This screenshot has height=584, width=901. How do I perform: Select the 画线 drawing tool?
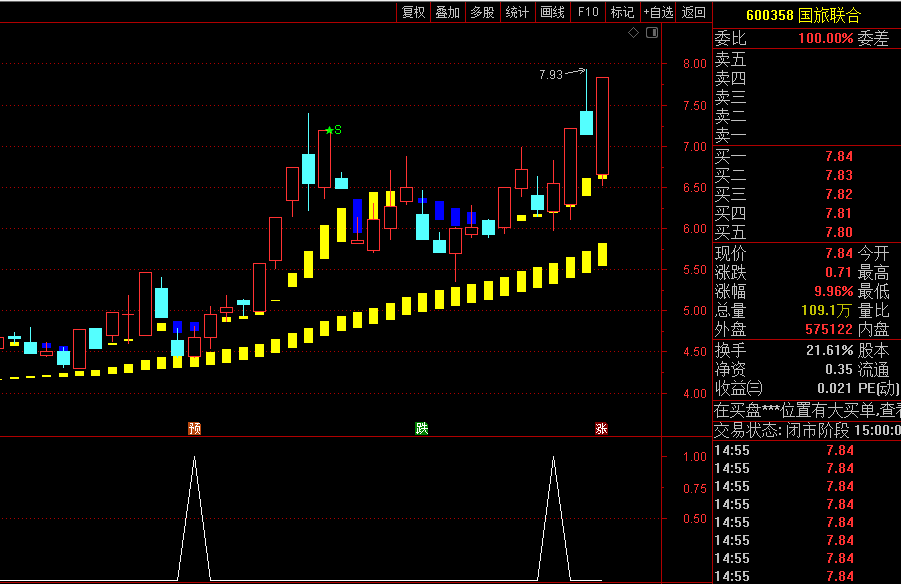[x=552, y=12]
